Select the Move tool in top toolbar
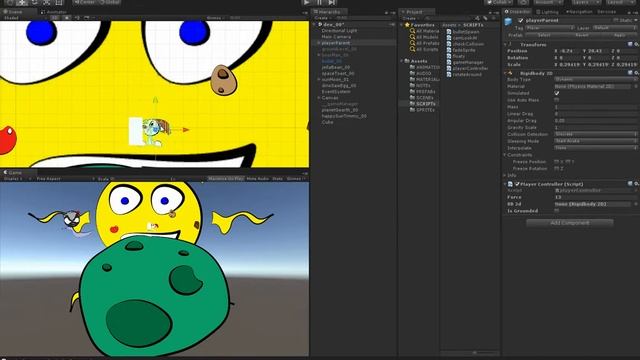Image resolution: width=640 pixels, height=360 pixels. tap(22, 2)
